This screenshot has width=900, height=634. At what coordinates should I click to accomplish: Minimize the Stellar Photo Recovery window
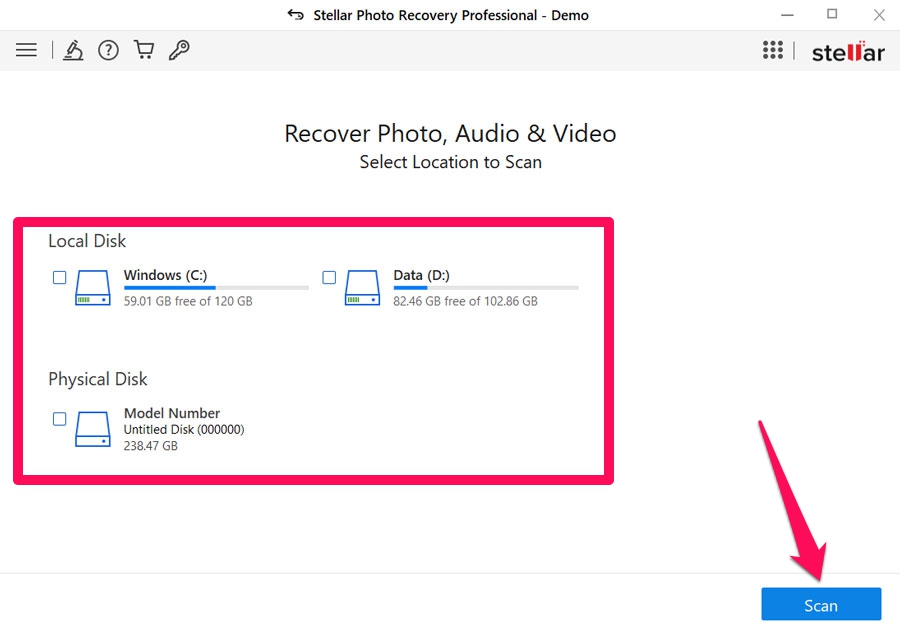point(788,15)
